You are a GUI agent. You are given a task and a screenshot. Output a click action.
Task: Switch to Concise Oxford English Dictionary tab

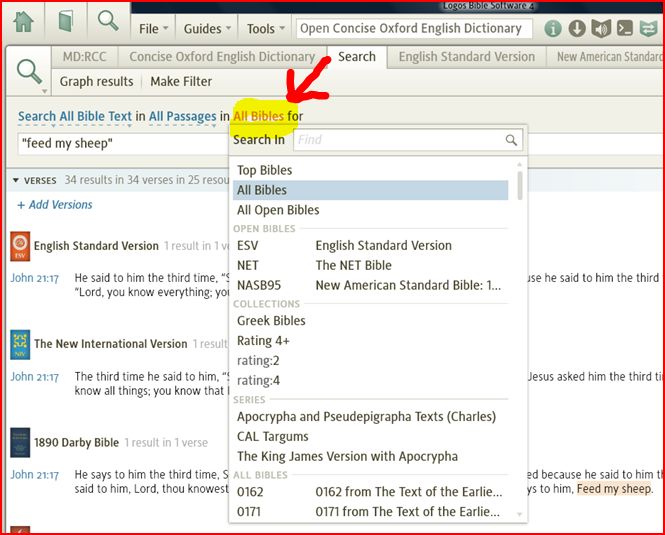[222, 57]
